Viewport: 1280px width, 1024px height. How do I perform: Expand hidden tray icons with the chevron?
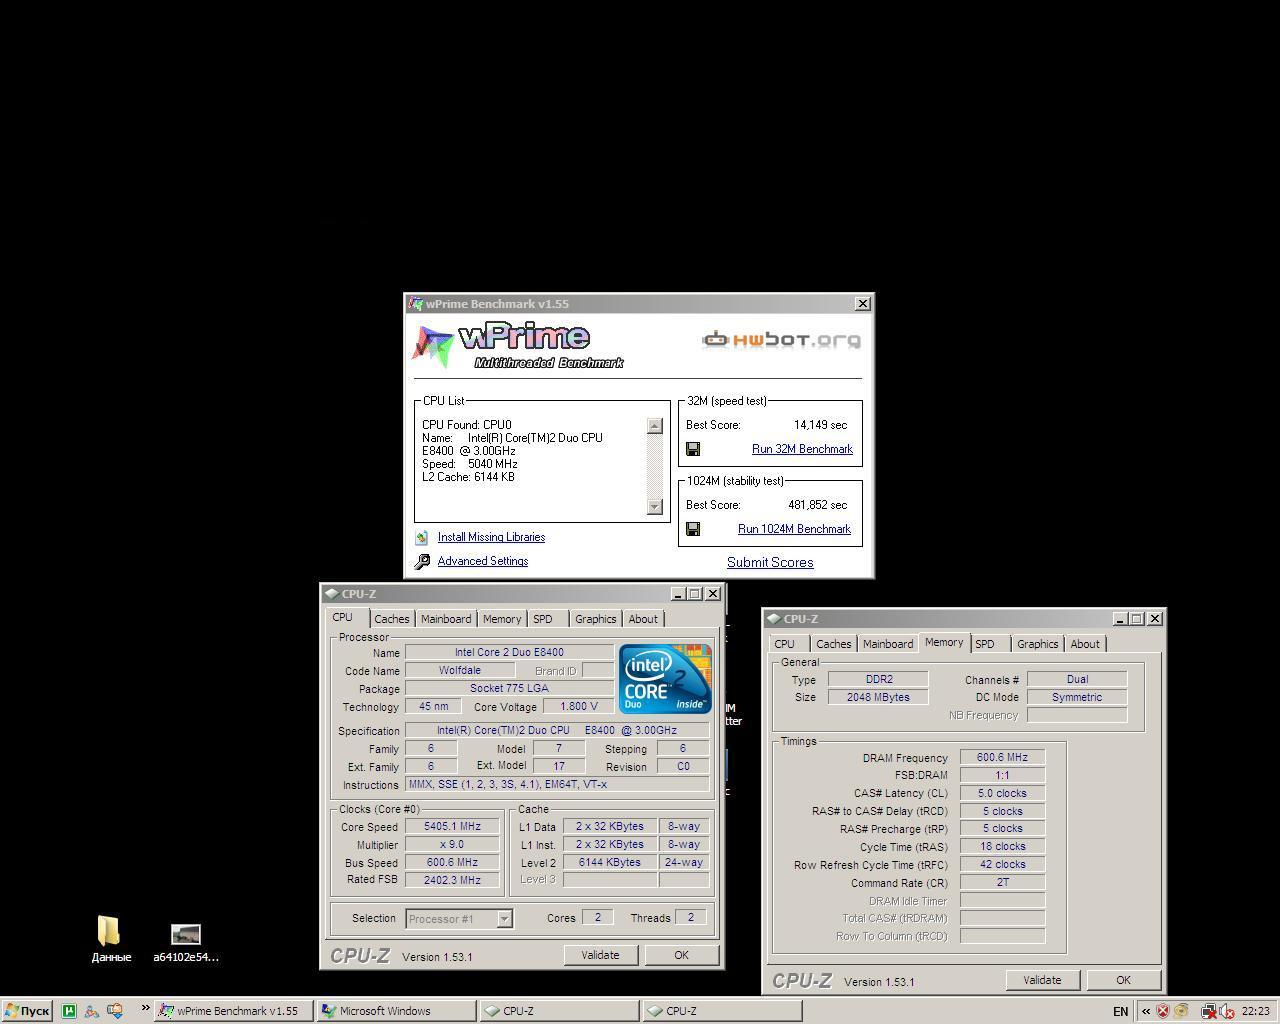coord(1146,1011)
